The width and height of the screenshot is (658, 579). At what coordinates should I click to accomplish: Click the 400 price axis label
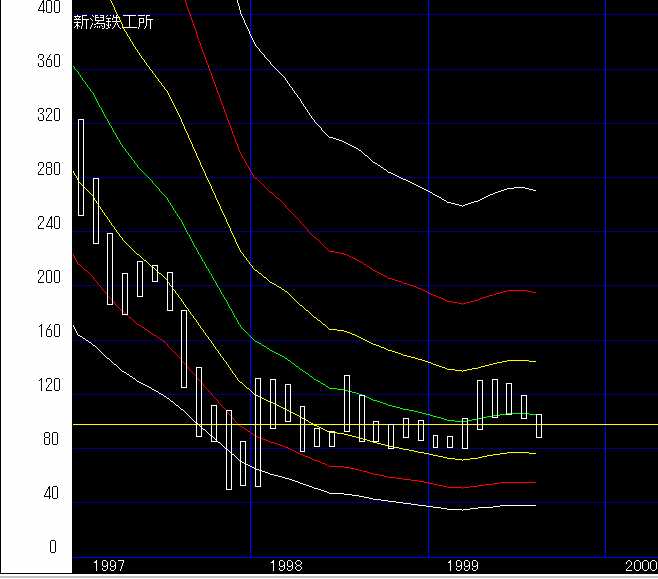[x=20, y=8]
